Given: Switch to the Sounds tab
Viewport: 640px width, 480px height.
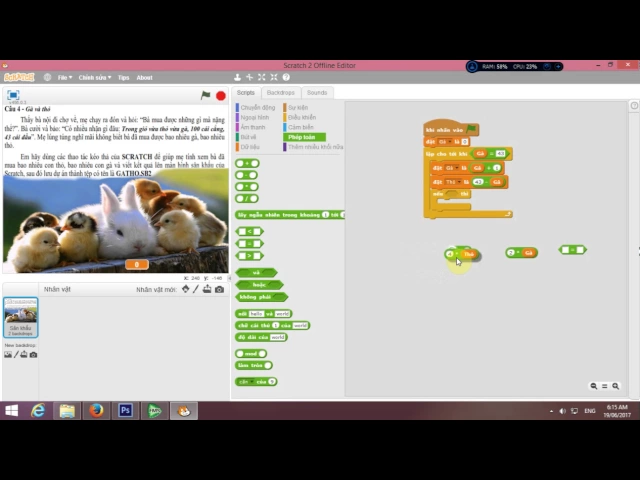Looking at the screenshot, I should pos(316,92).
